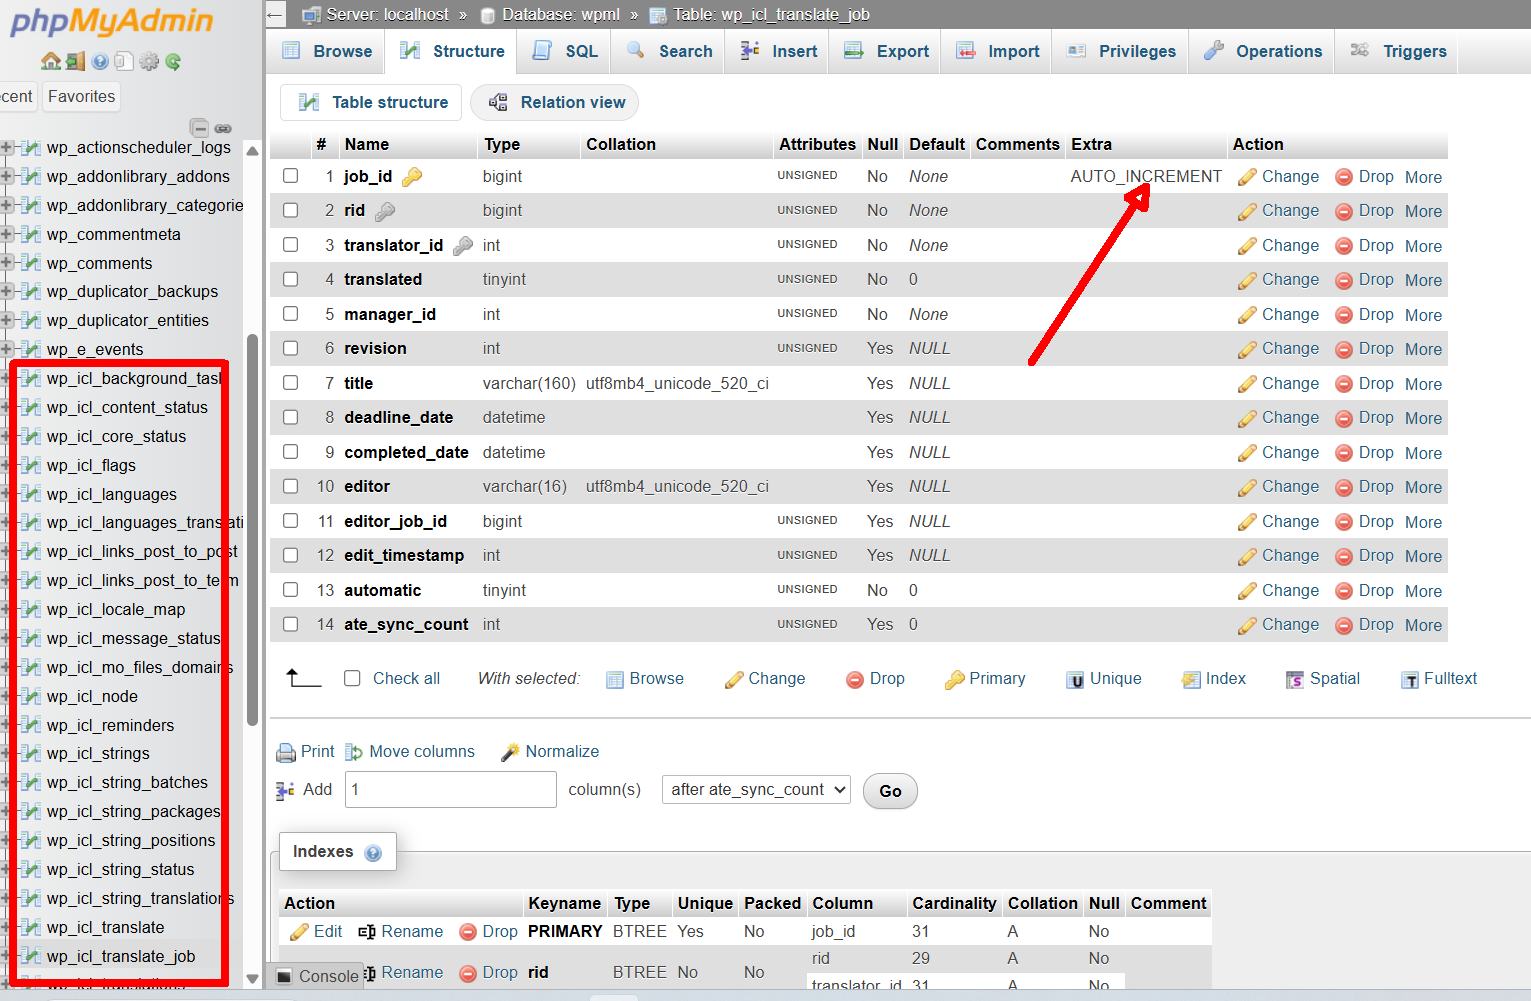1531x1001 pixels.
Task: Open the Console bar at bottom
Action: pos(317,976)
